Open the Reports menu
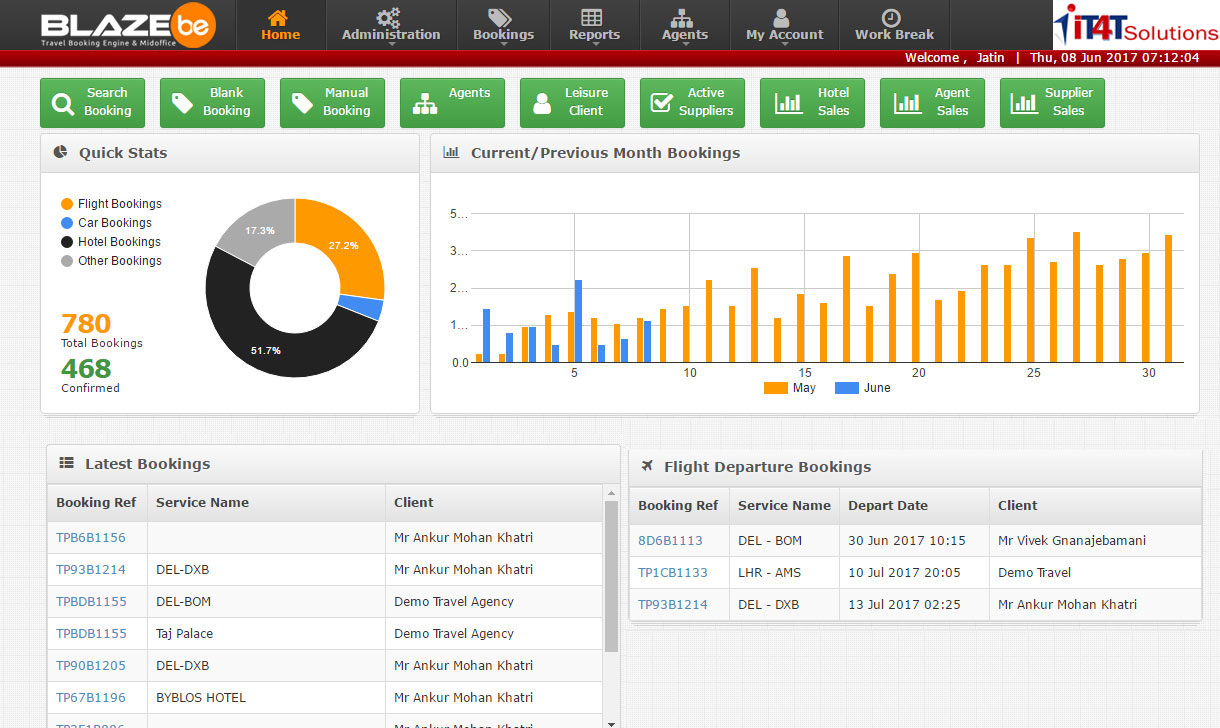This screenshot has height=728, width=1220. (x=594, y=25)
